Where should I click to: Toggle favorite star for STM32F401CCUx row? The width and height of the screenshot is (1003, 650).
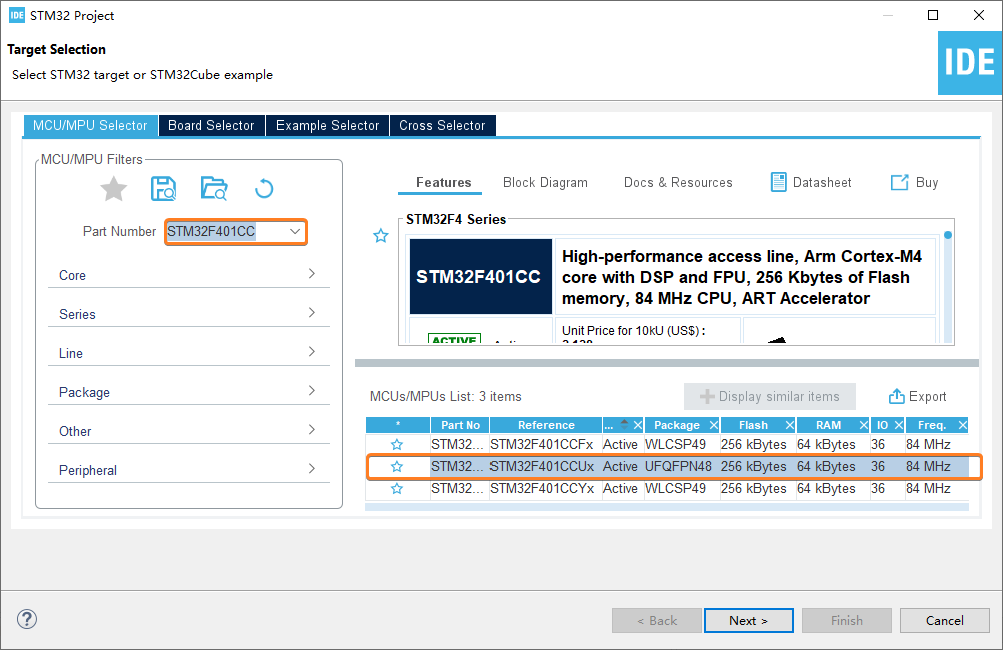click(x=397, y=466)
